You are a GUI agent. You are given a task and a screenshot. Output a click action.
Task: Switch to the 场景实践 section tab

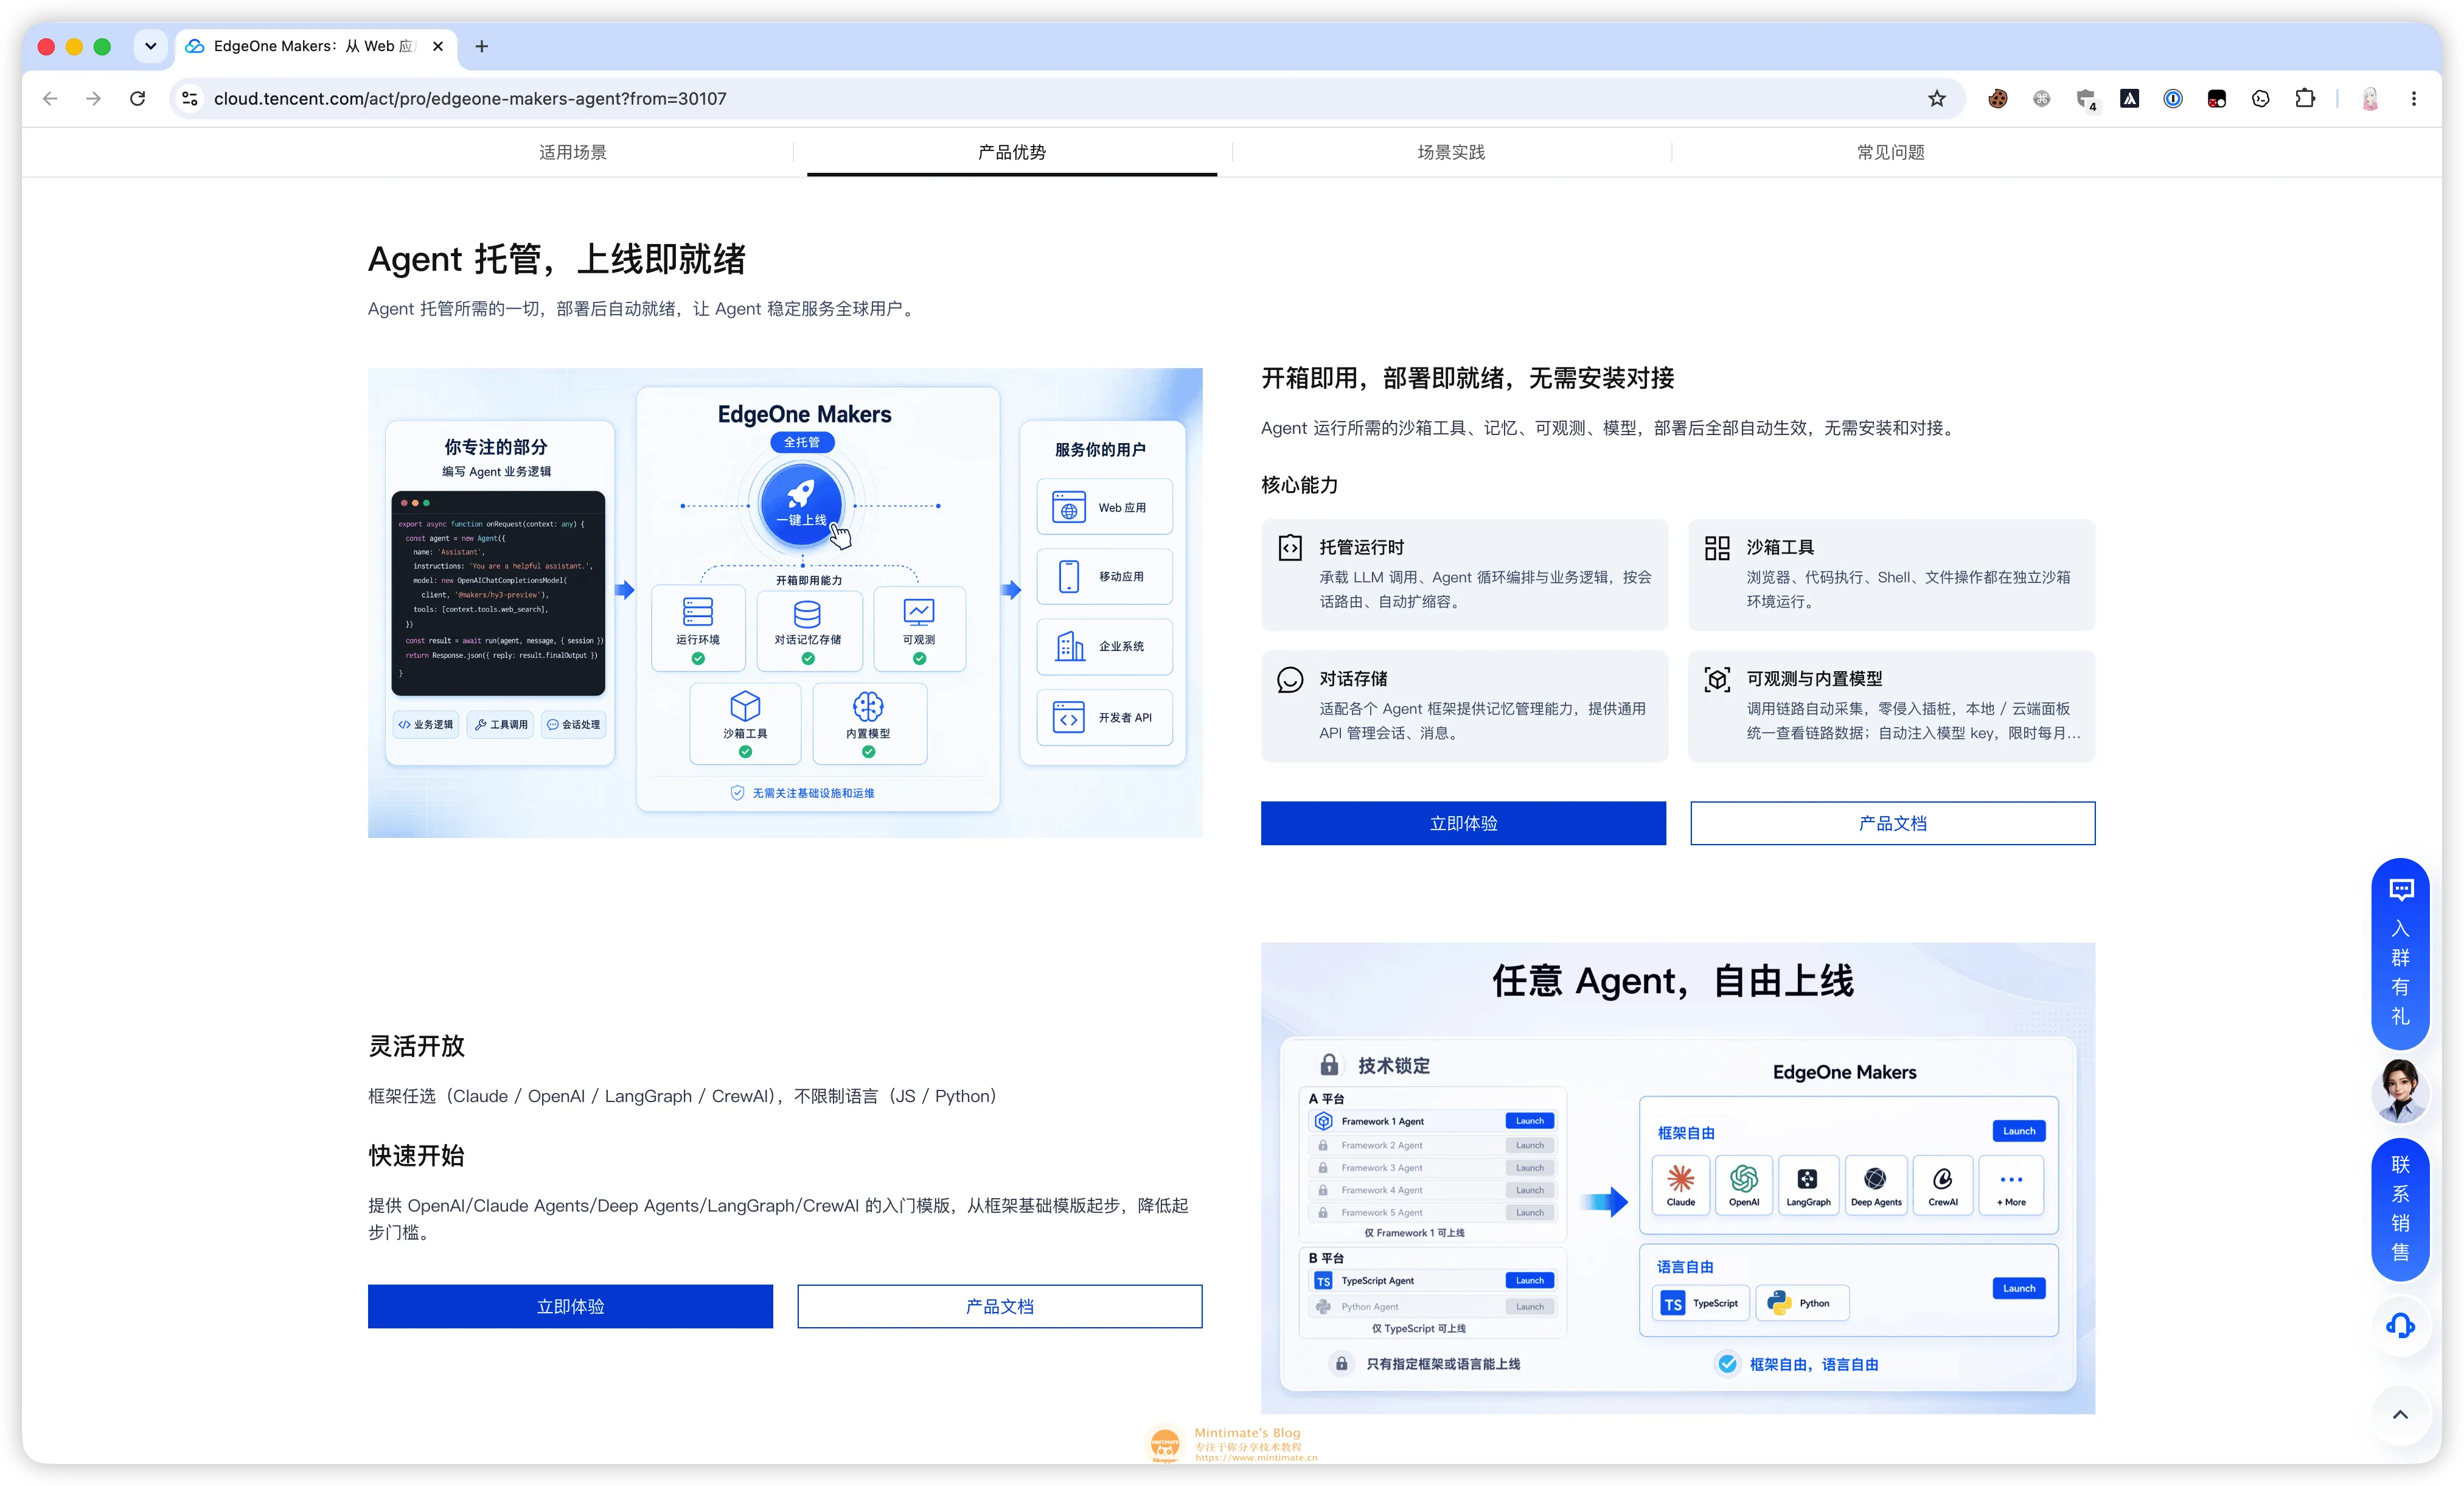pyautogui.click(x=1451, y=152)
